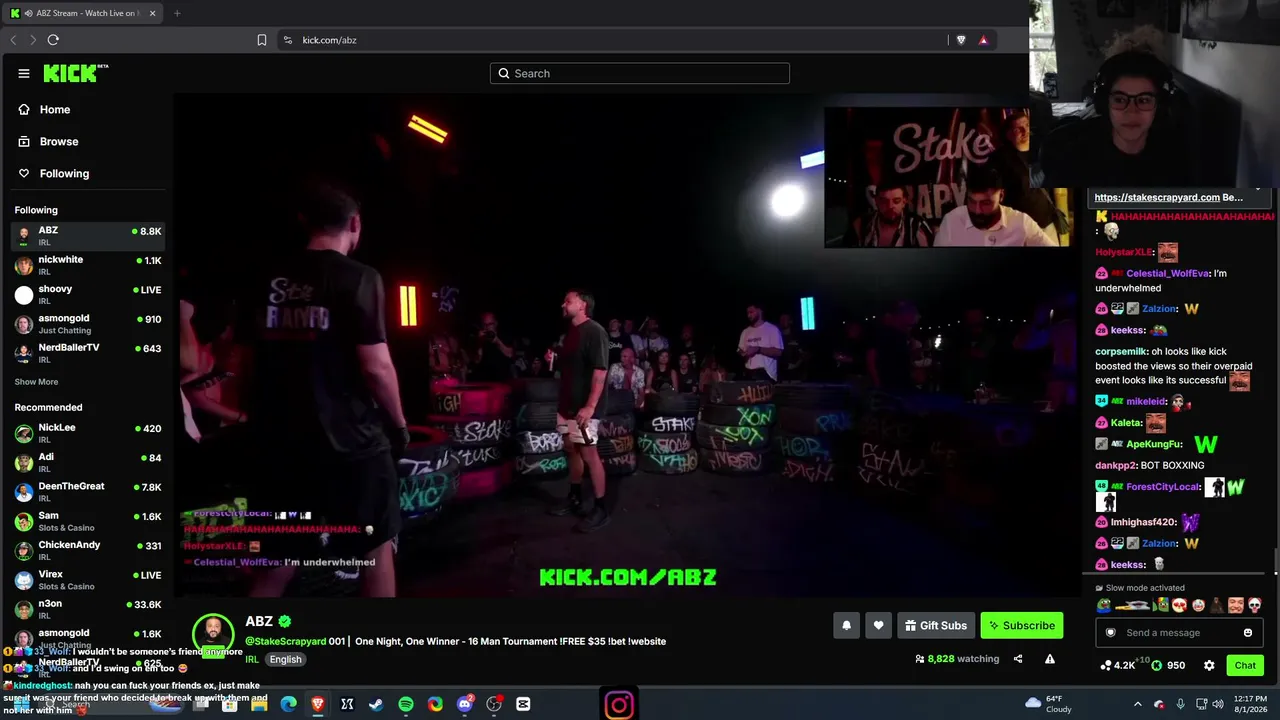This screenshot has width=1280, height=720.
Task: Show hidden system tray icons chevron
Action: [x=1137, y=704]
